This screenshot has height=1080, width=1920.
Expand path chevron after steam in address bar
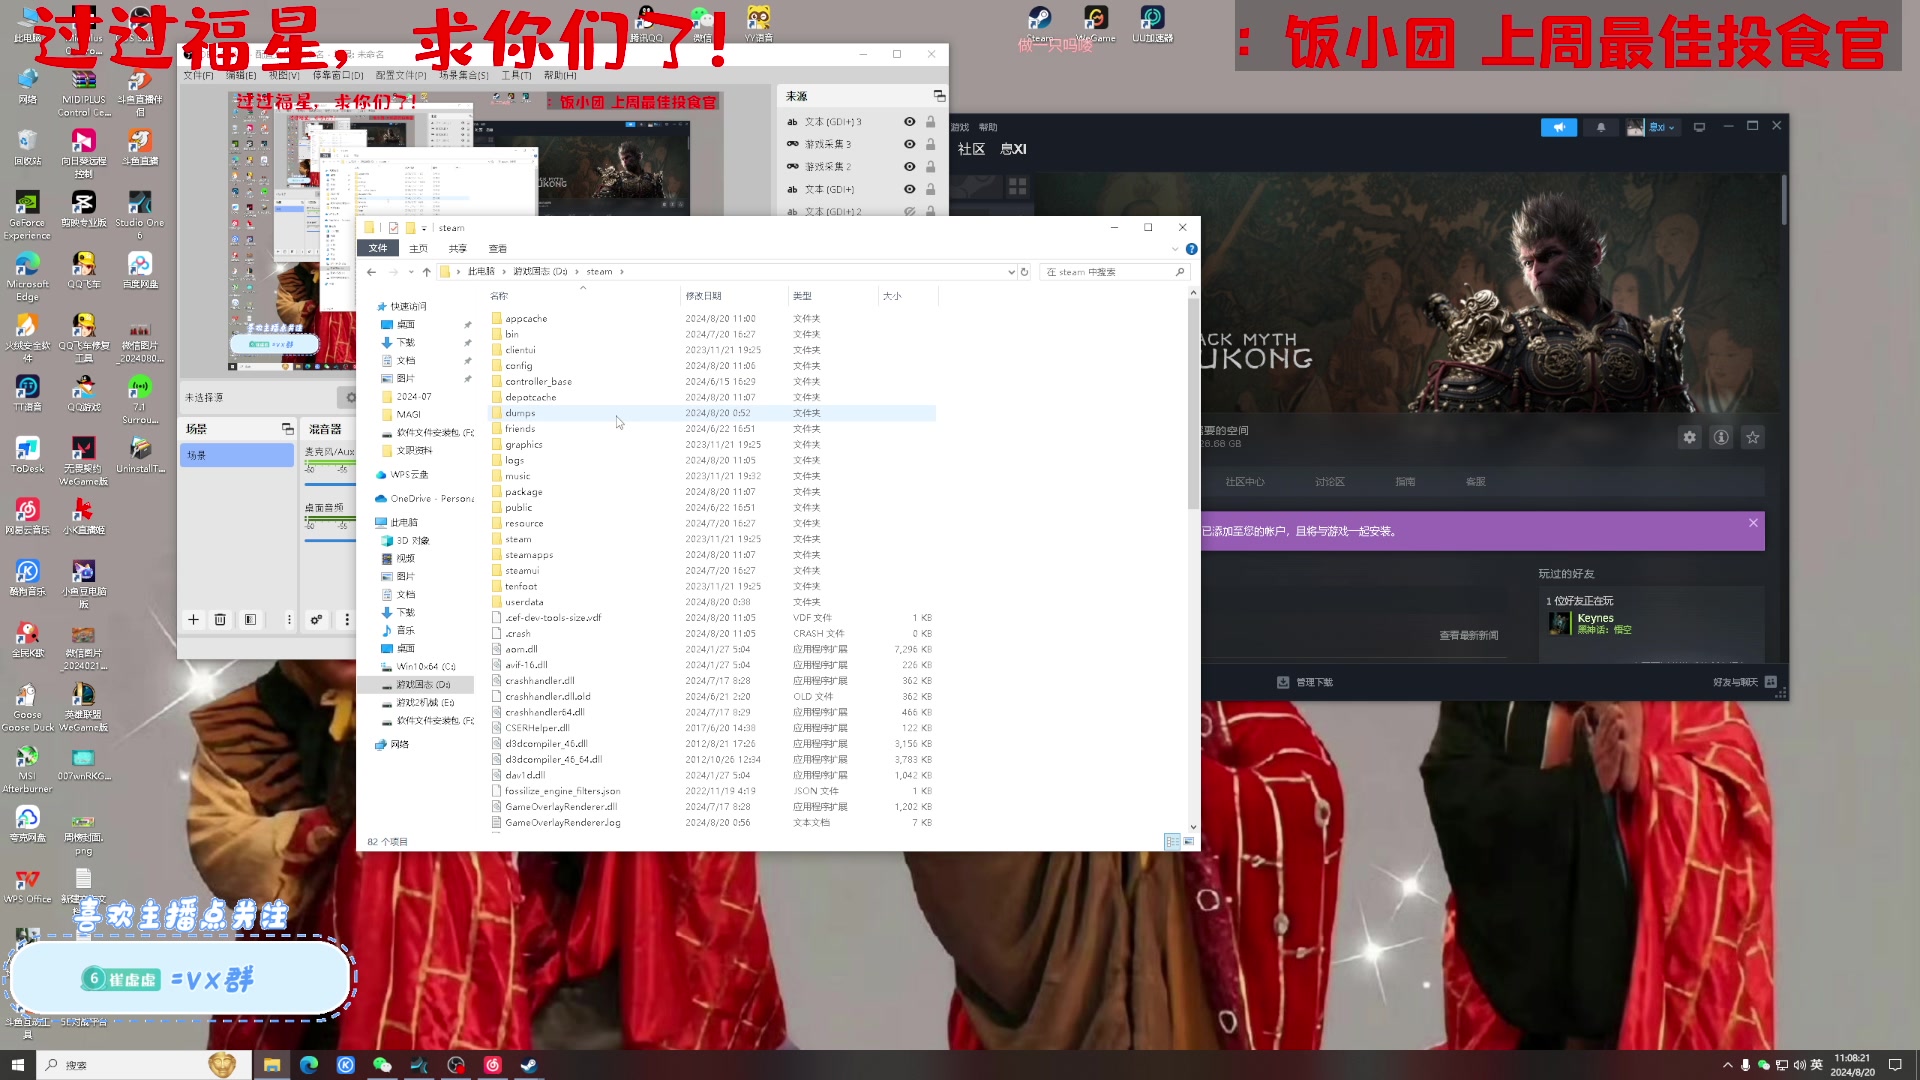pyautogui.click(x=621, y=272)
